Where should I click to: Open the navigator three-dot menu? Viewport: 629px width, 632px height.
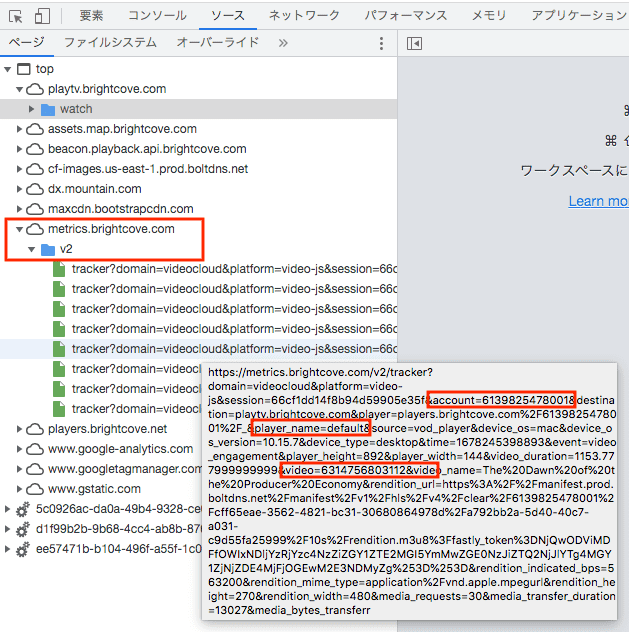(381, 43)
